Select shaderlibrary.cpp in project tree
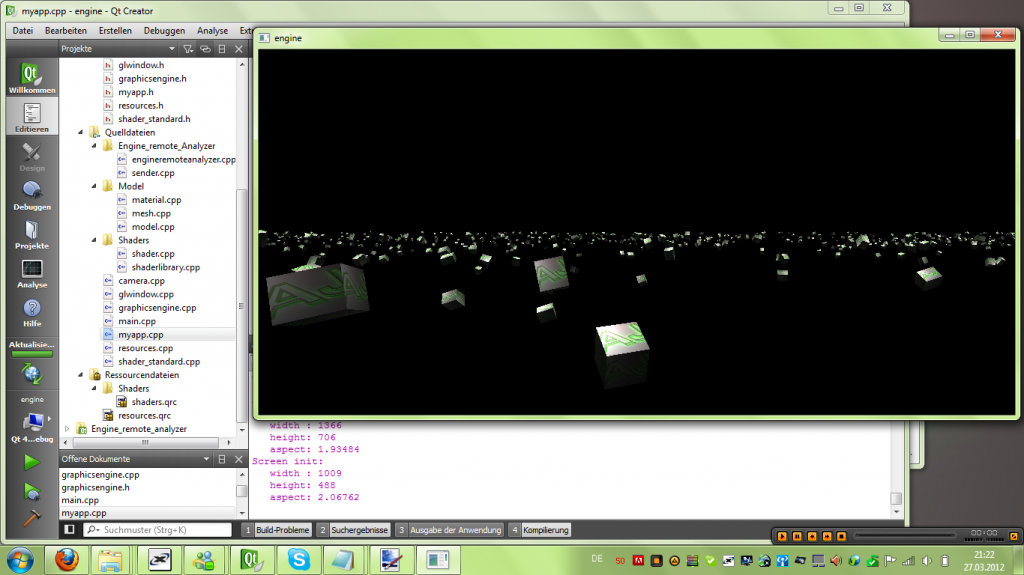Viewport: 1024px width, 575px height. pyautogui.click(x=165, y=267)
